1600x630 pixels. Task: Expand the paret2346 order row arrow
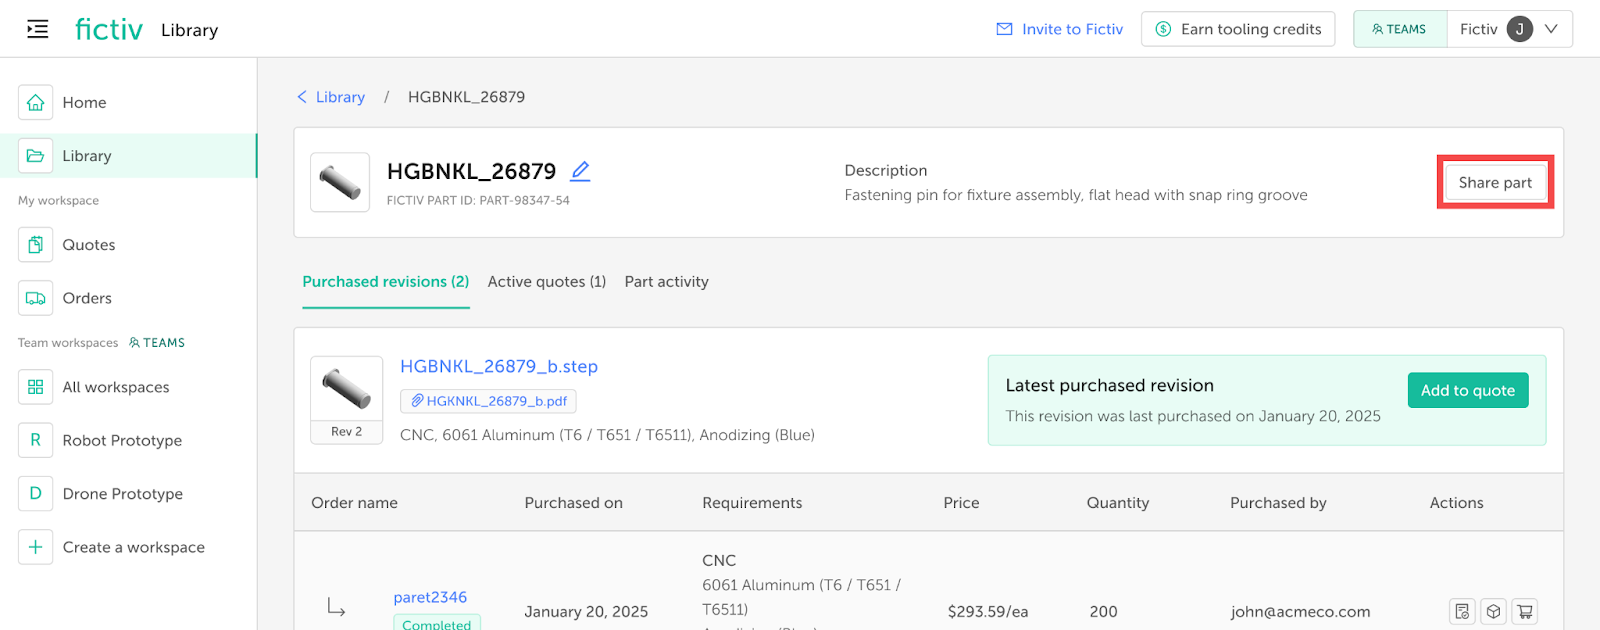click(x=336, y=607)
